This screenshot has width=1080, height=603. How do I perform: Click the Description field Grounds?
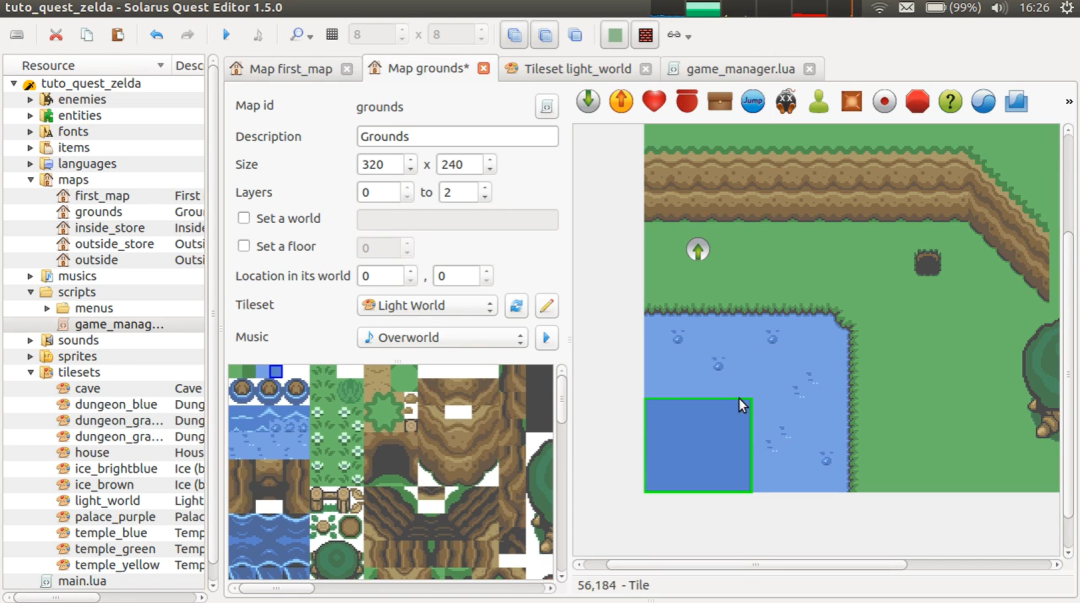coord(457,136)
